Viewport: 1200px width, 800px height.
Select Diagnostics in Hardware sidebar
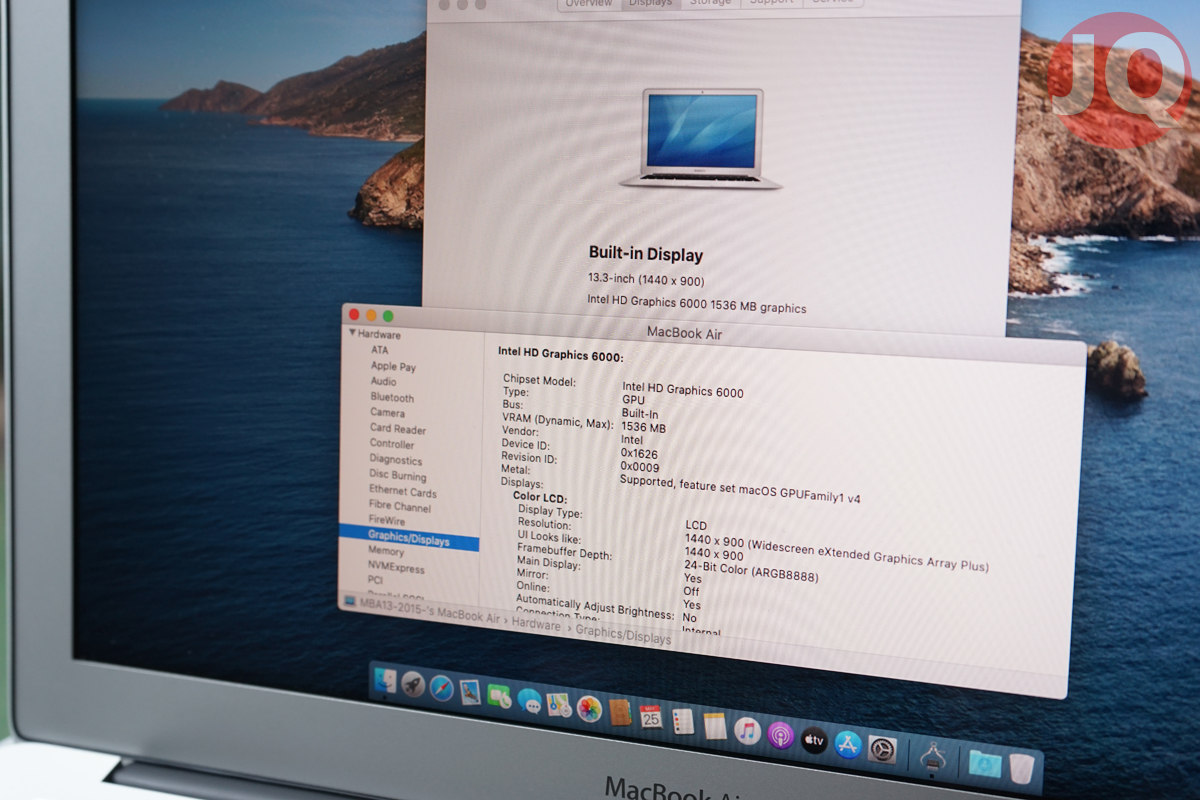point(396,460)
